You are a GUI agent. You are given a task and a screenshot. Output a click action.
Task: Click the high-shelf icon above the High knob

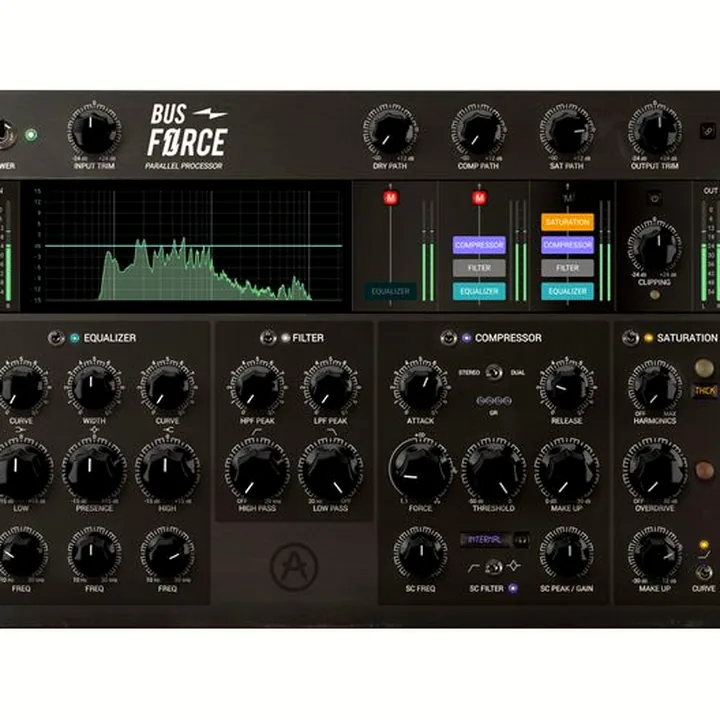(168, 430)
